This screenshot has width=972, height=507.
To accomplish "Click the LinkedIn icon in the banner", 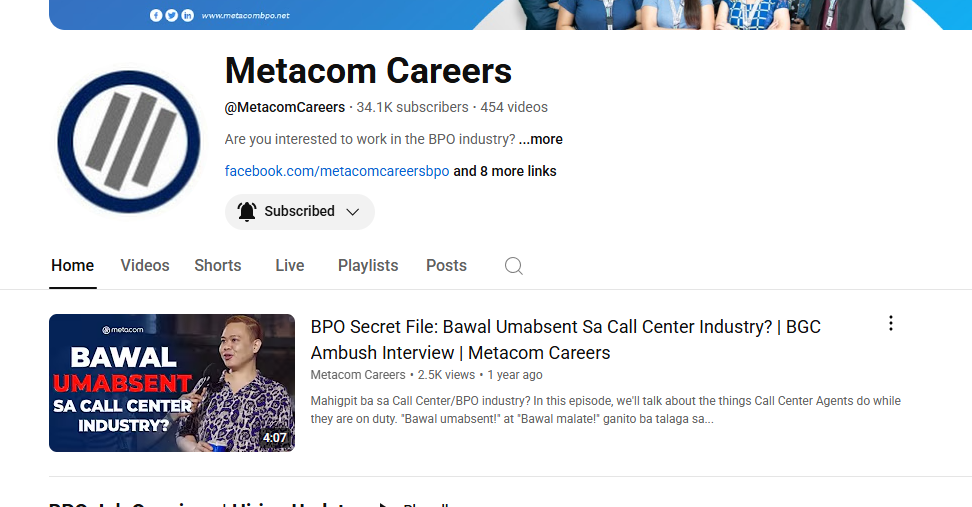I will click(187, 15).
